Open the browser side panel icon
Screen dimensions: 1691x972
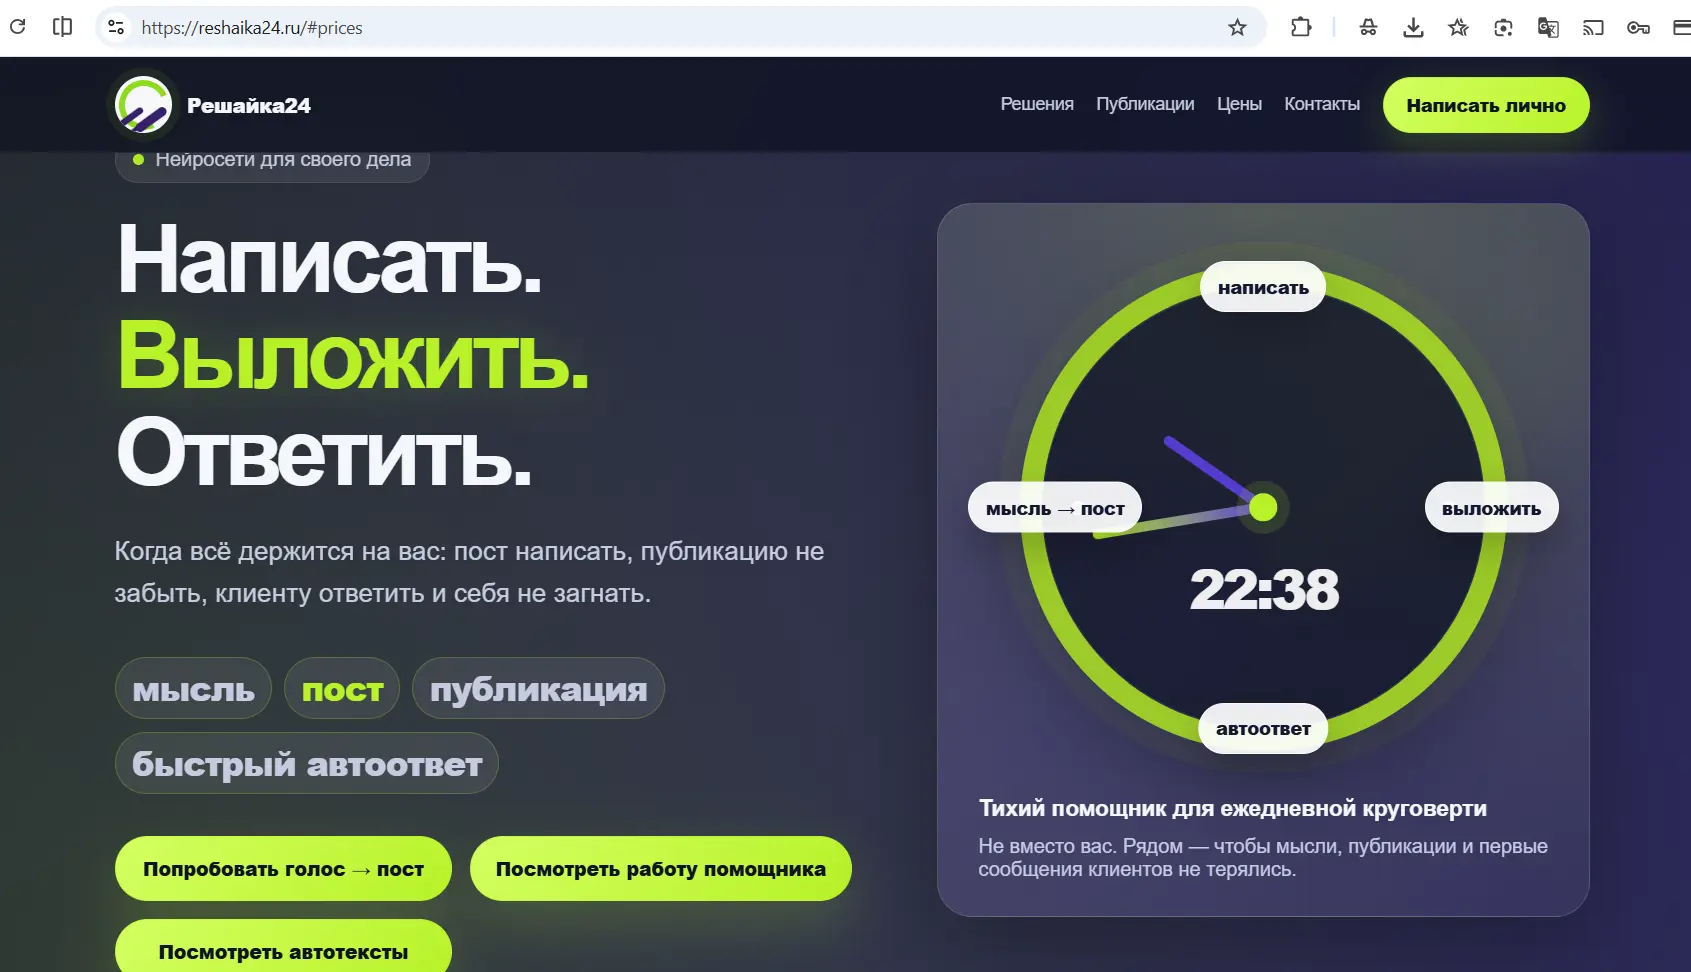coord(62,27)
